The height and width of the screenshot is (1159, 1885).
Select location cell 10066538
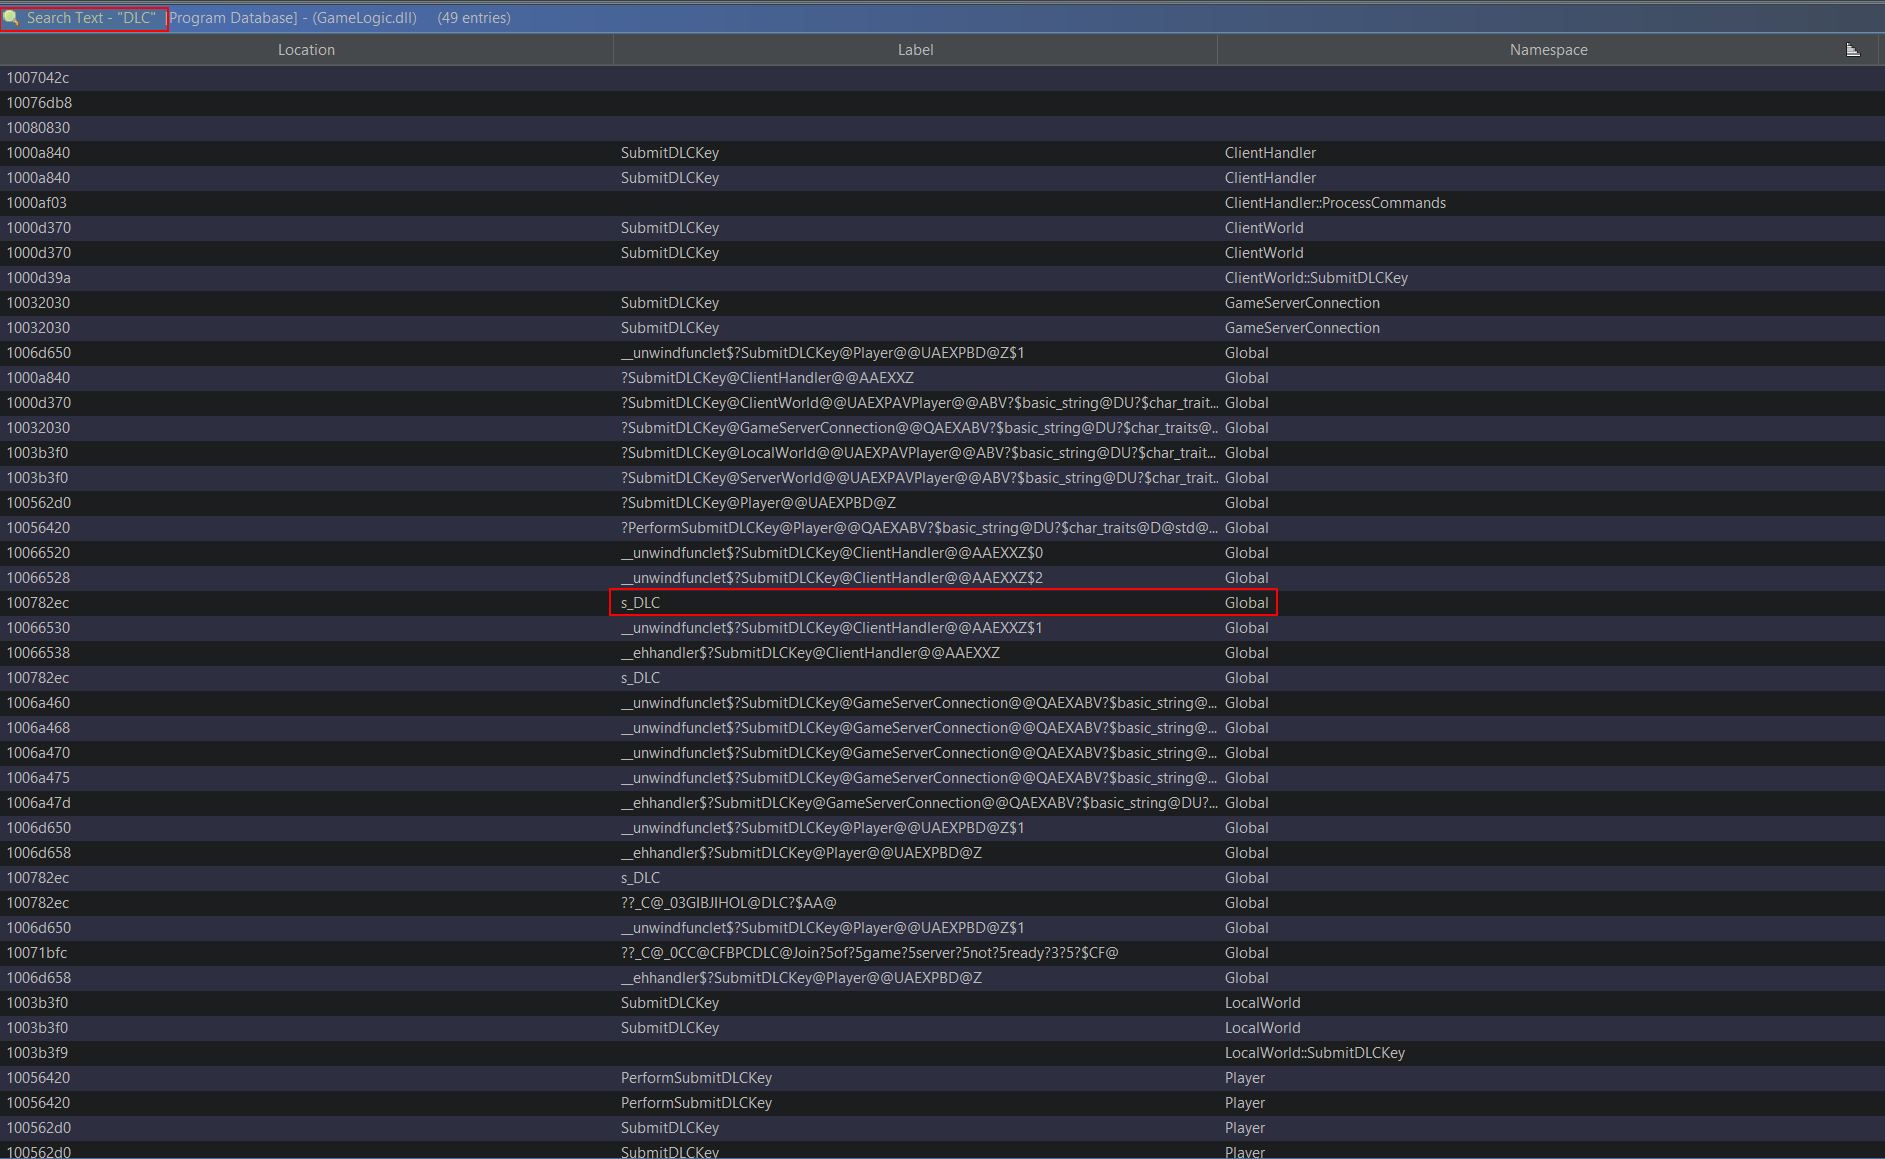[x=38, y=653]
